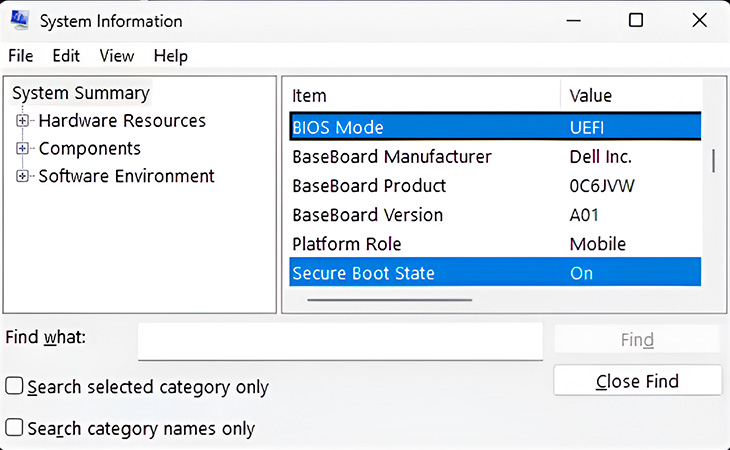Open the Edit menu
This screenshot has width=730, height=450.
66,56
